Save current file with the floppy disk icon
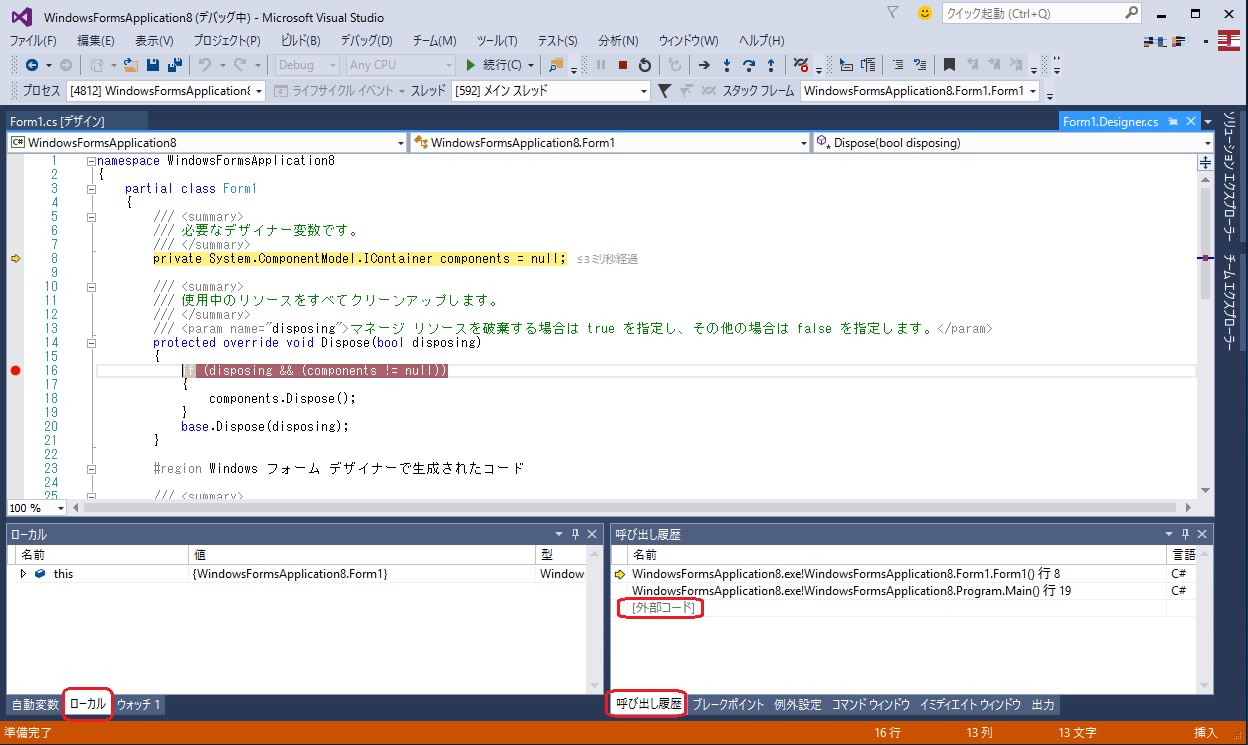The height and width of the screenshot is (745, 1248). pyautogui.click(x=154, y=65)
